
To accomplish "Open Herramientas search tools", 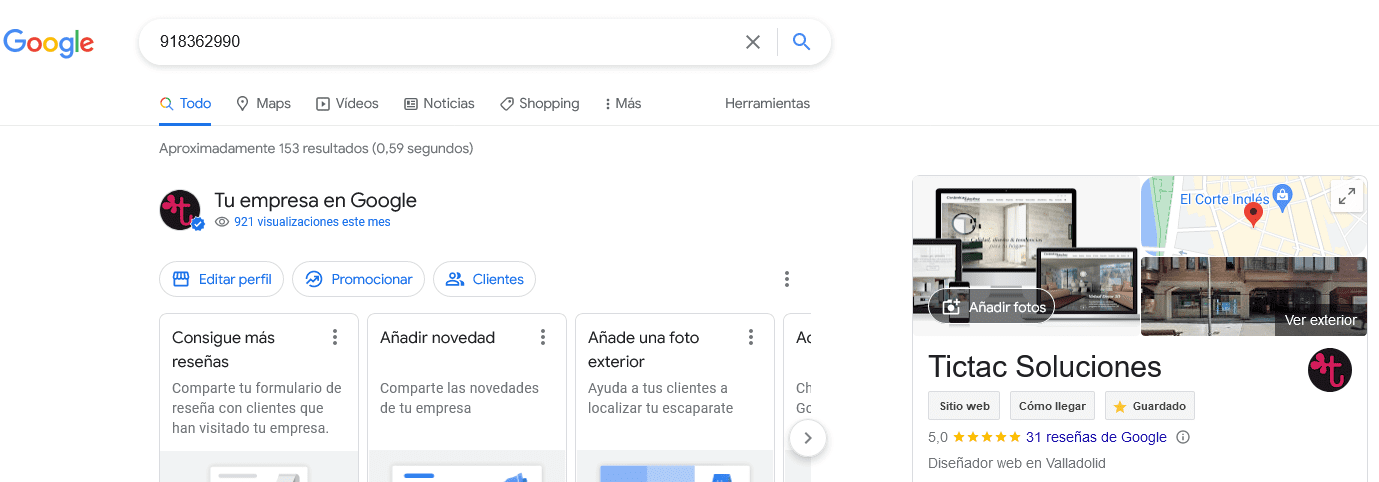I will point(767,103).
